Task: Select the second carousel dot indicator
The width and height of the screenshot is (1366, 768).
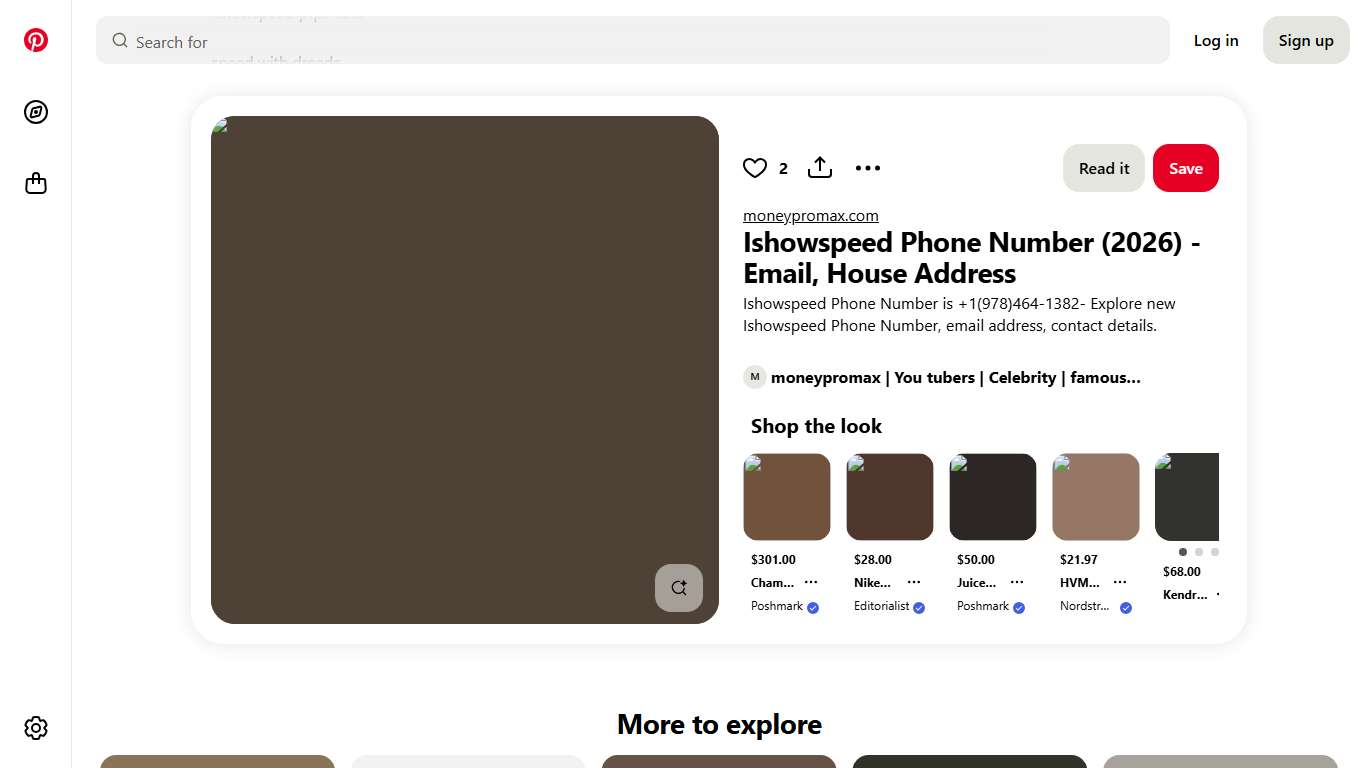Action: click(x=1199, y=552)
